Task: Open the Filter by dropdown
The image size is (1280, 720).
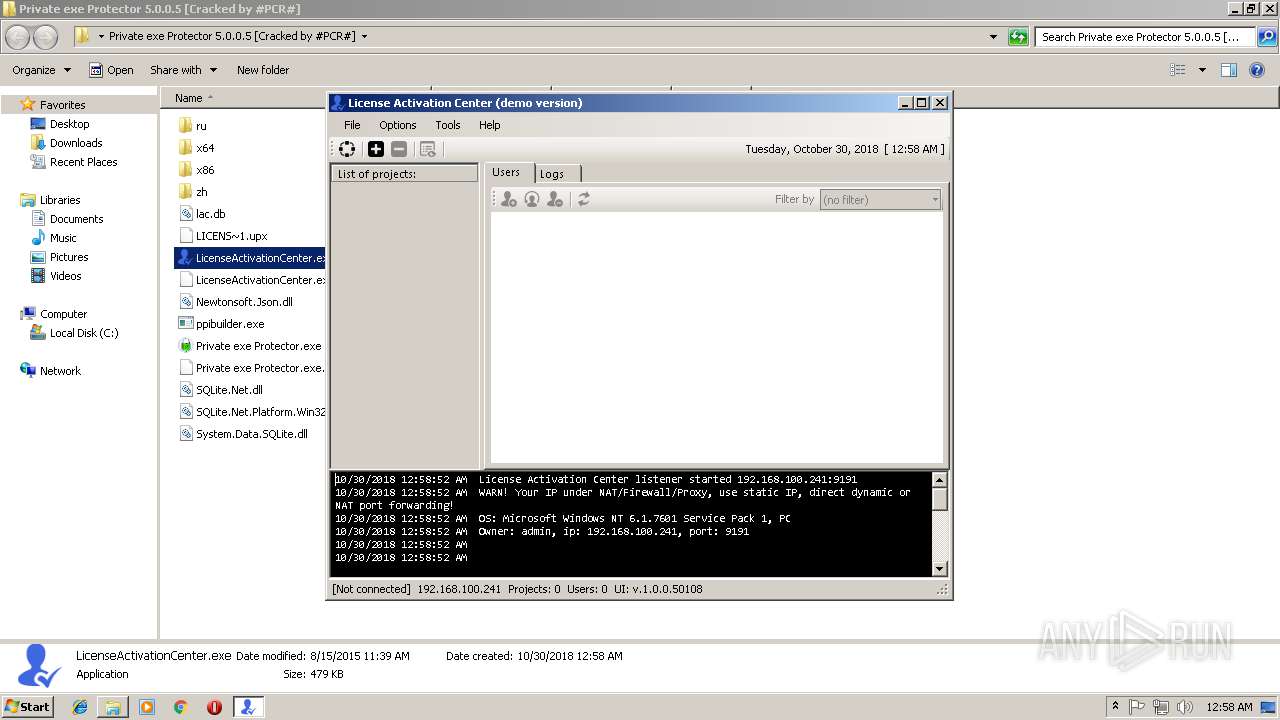Action: 881,199
